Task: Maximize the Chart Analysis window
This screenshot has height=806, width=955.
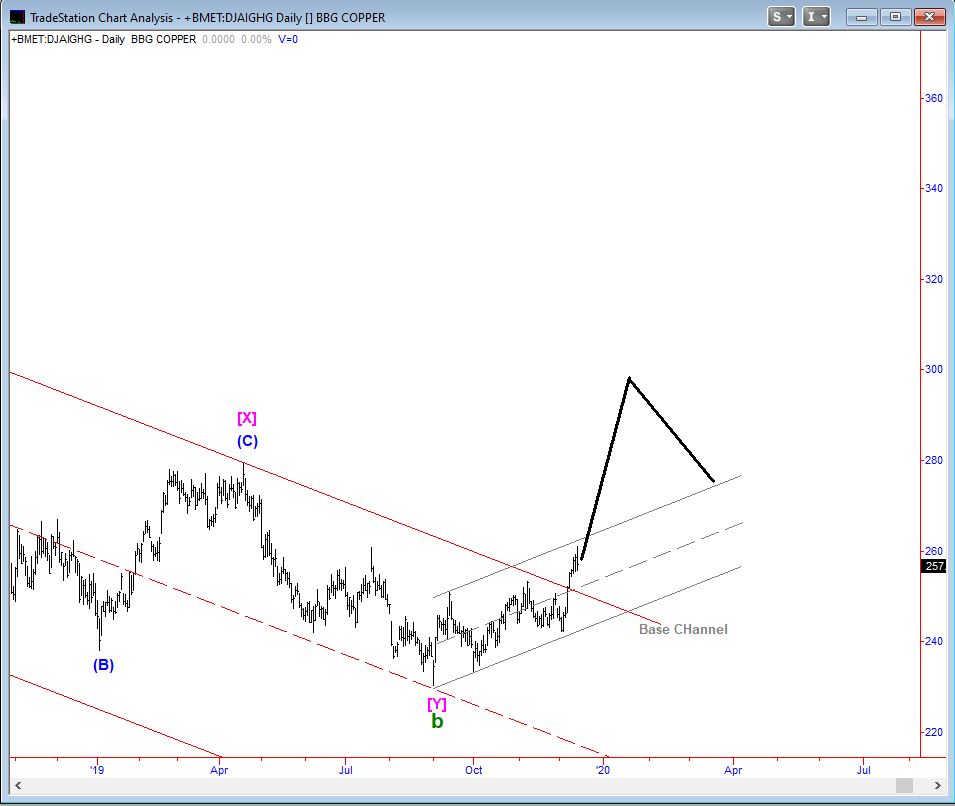Action: (x=895, y=17)
